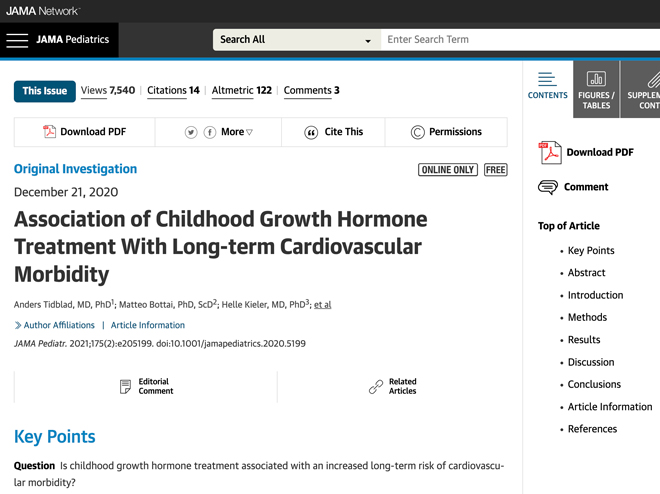660x494 pixels.
Task: Open the Editorial Comment document icon
Action: (x=125, y=386)
